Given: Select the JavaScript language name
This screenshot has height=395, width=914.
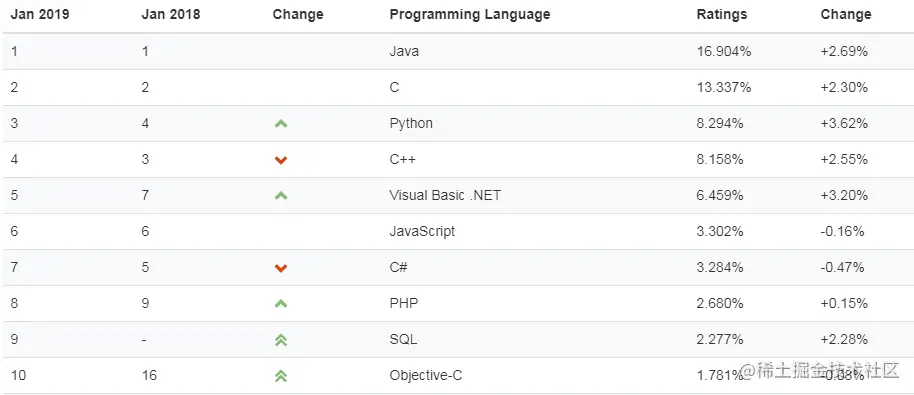Looking at the screenshot, I should [422, 231].
